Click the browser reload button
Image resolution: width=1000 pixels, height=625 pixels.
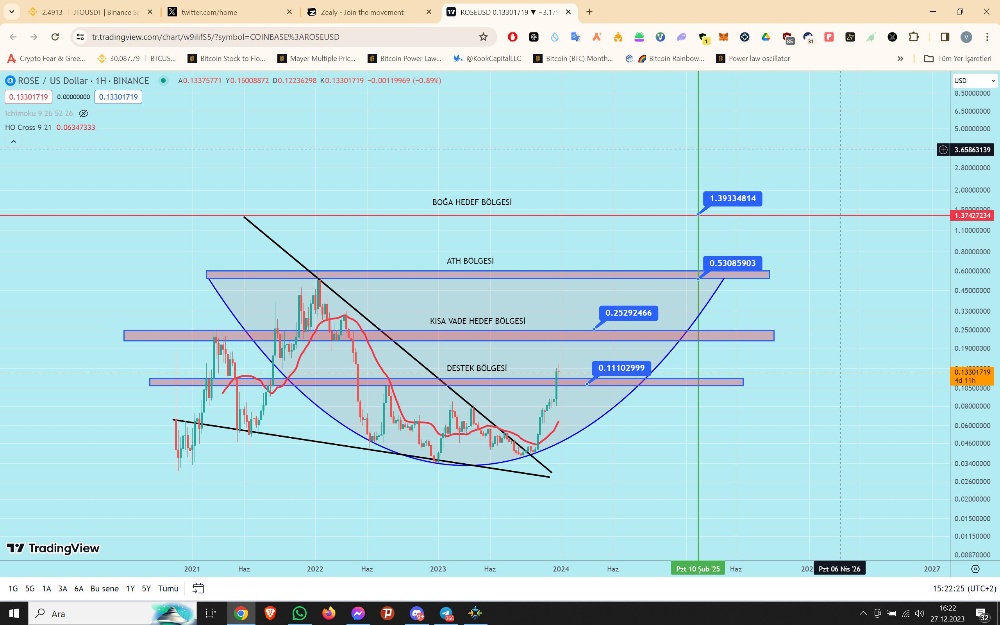point(53,36)
